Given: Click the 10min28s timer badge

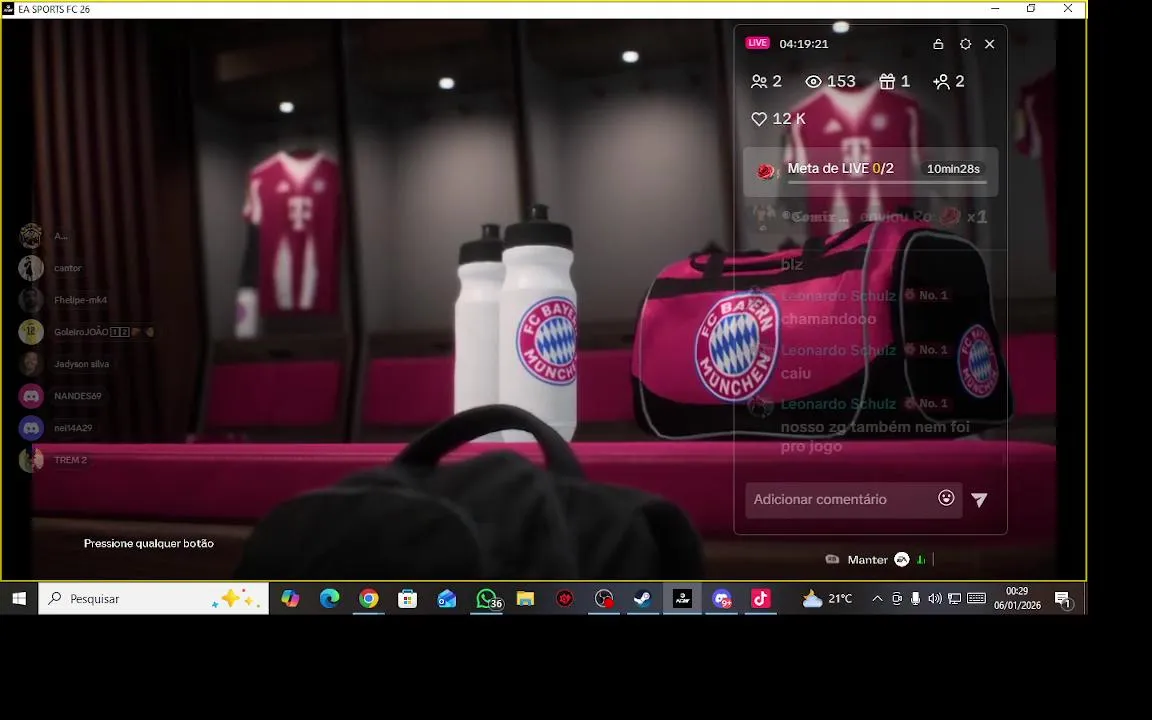Looking at the screenshot, I should pos(953,169).
